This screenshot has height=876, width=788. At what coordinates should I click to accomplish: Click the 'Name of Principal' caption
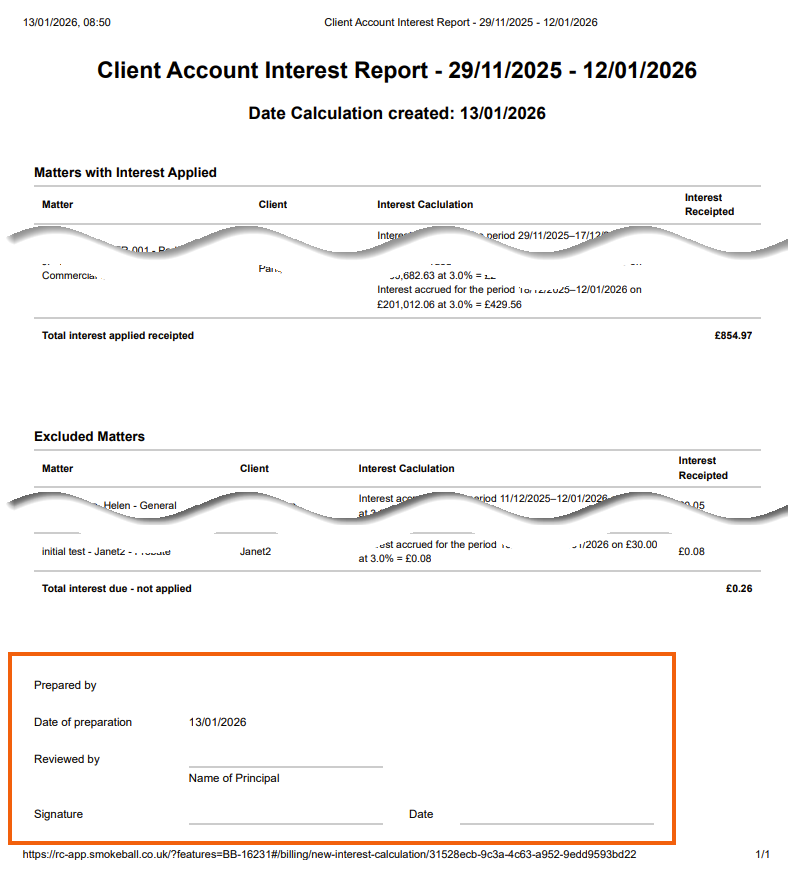pyautogui.click(x=234, y=778)
